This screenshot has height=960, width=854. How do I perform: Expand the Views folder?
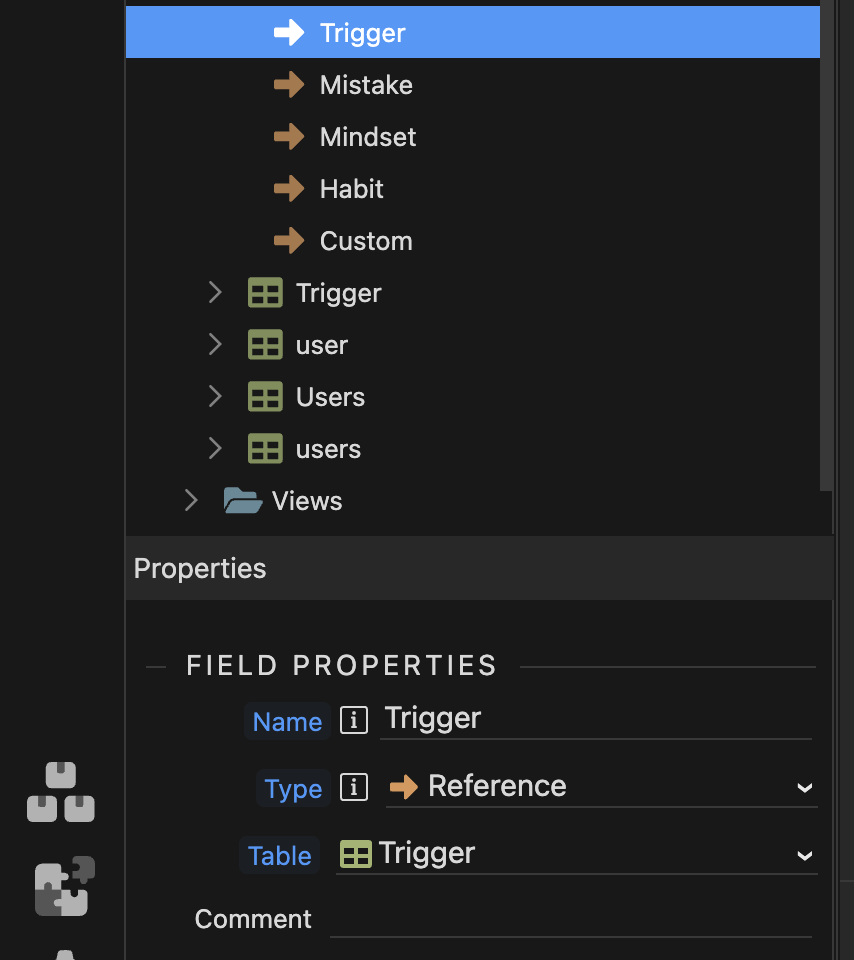coord(191,501)
